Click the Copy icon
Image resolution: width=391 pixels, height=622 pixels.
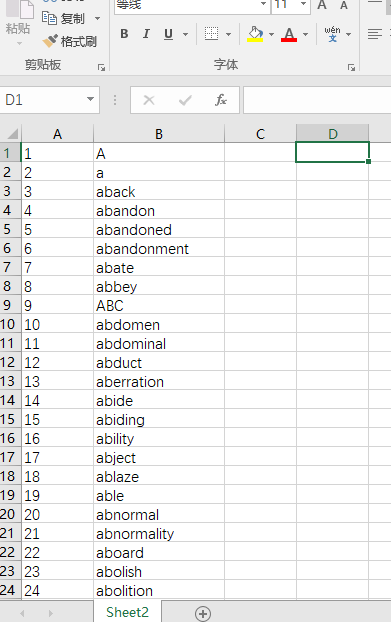49,18
